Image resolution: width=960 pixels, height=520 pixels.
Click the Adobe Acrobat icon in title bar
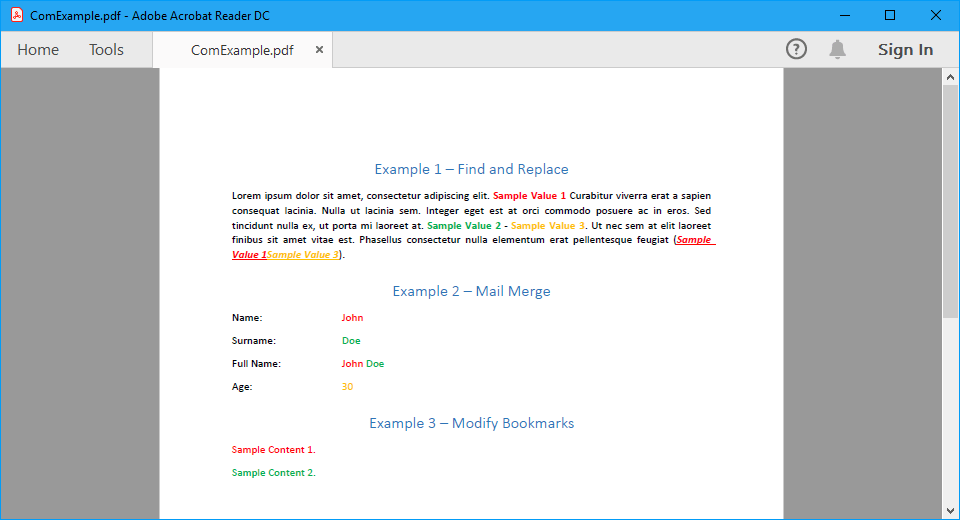point(17,15)
